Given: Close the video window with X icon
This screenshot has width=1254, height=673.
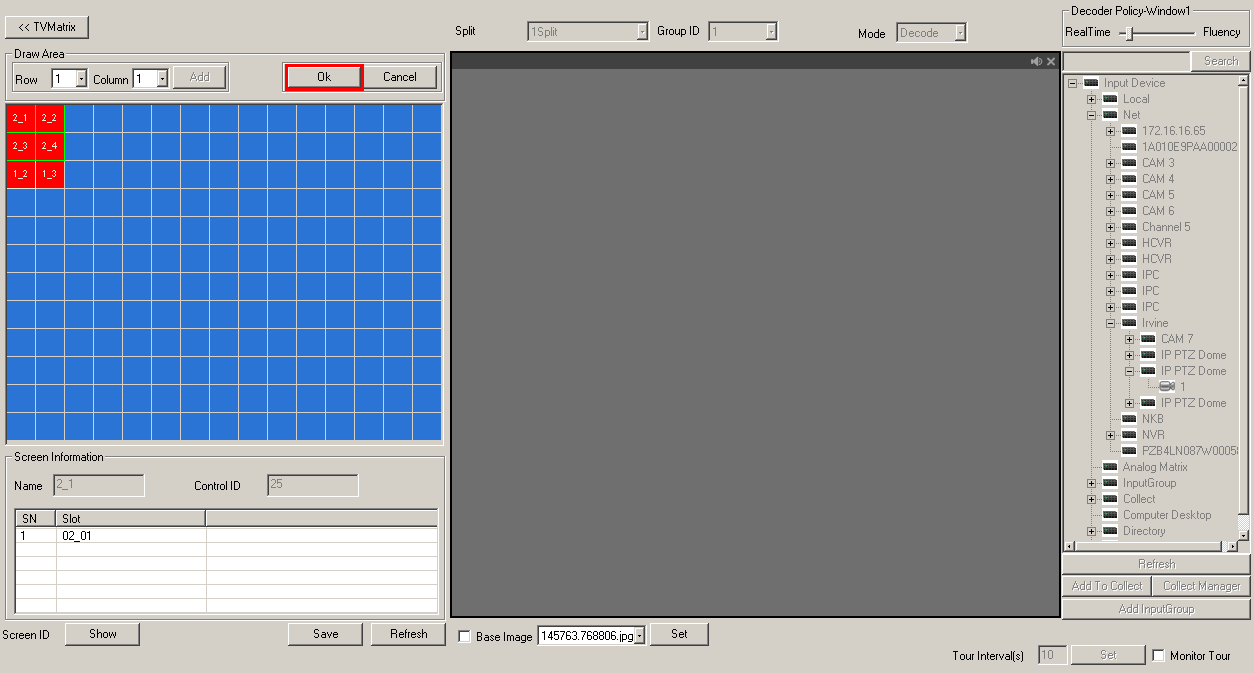Looking at the screenshot, I should coord(1051,62).
